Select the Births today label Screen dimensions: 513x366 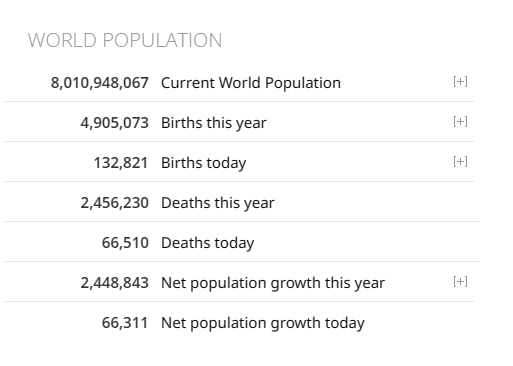pyautogui.click(x=204, y=163)
